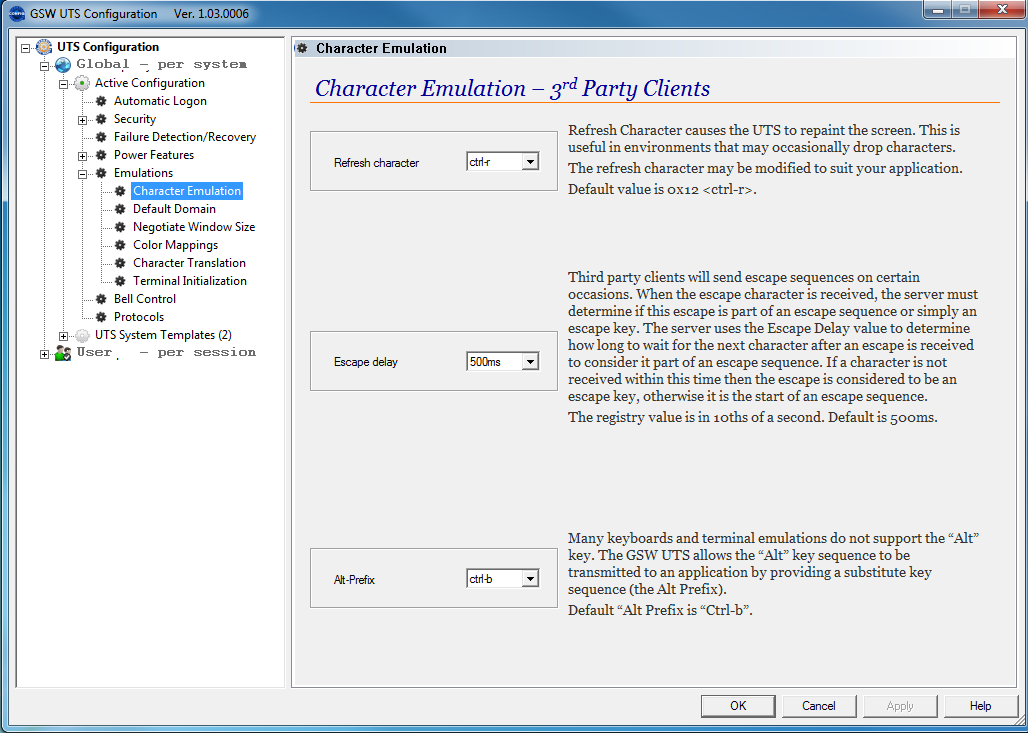This screenshot has width=1028, height=733.
Task: Minimize the GSW UTS Configuration window
Action: click(938, 9)
